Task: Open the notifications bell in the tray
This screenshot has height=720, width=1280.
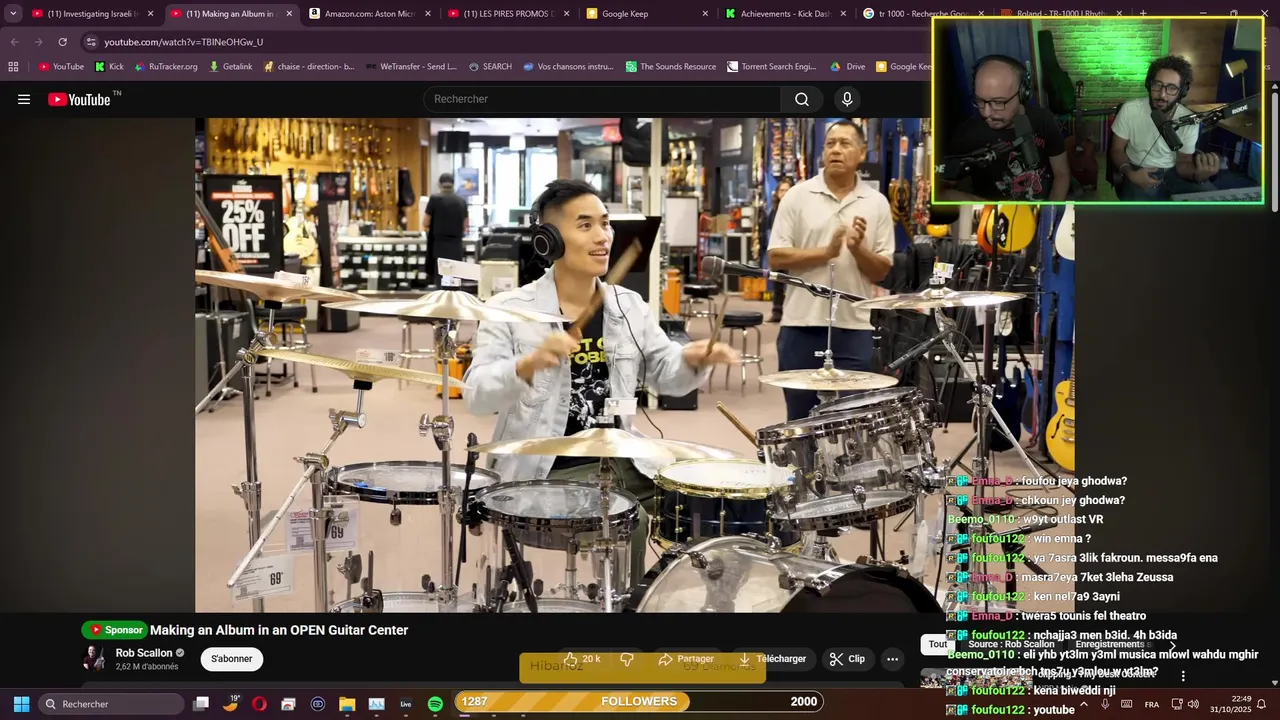Action: (1262, 704)
